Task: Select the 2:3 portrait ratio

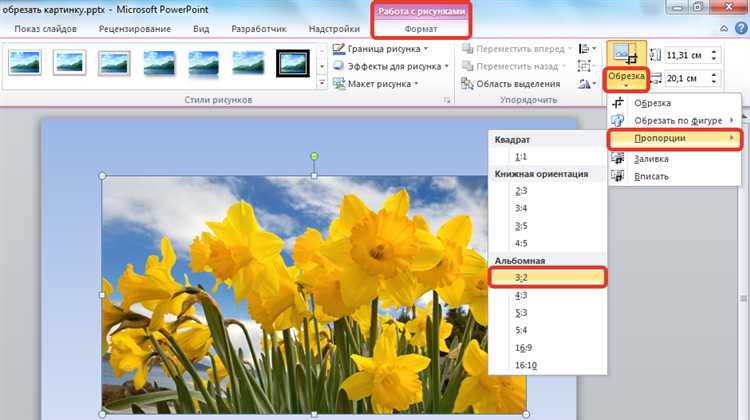Action: tap(548, 191)
